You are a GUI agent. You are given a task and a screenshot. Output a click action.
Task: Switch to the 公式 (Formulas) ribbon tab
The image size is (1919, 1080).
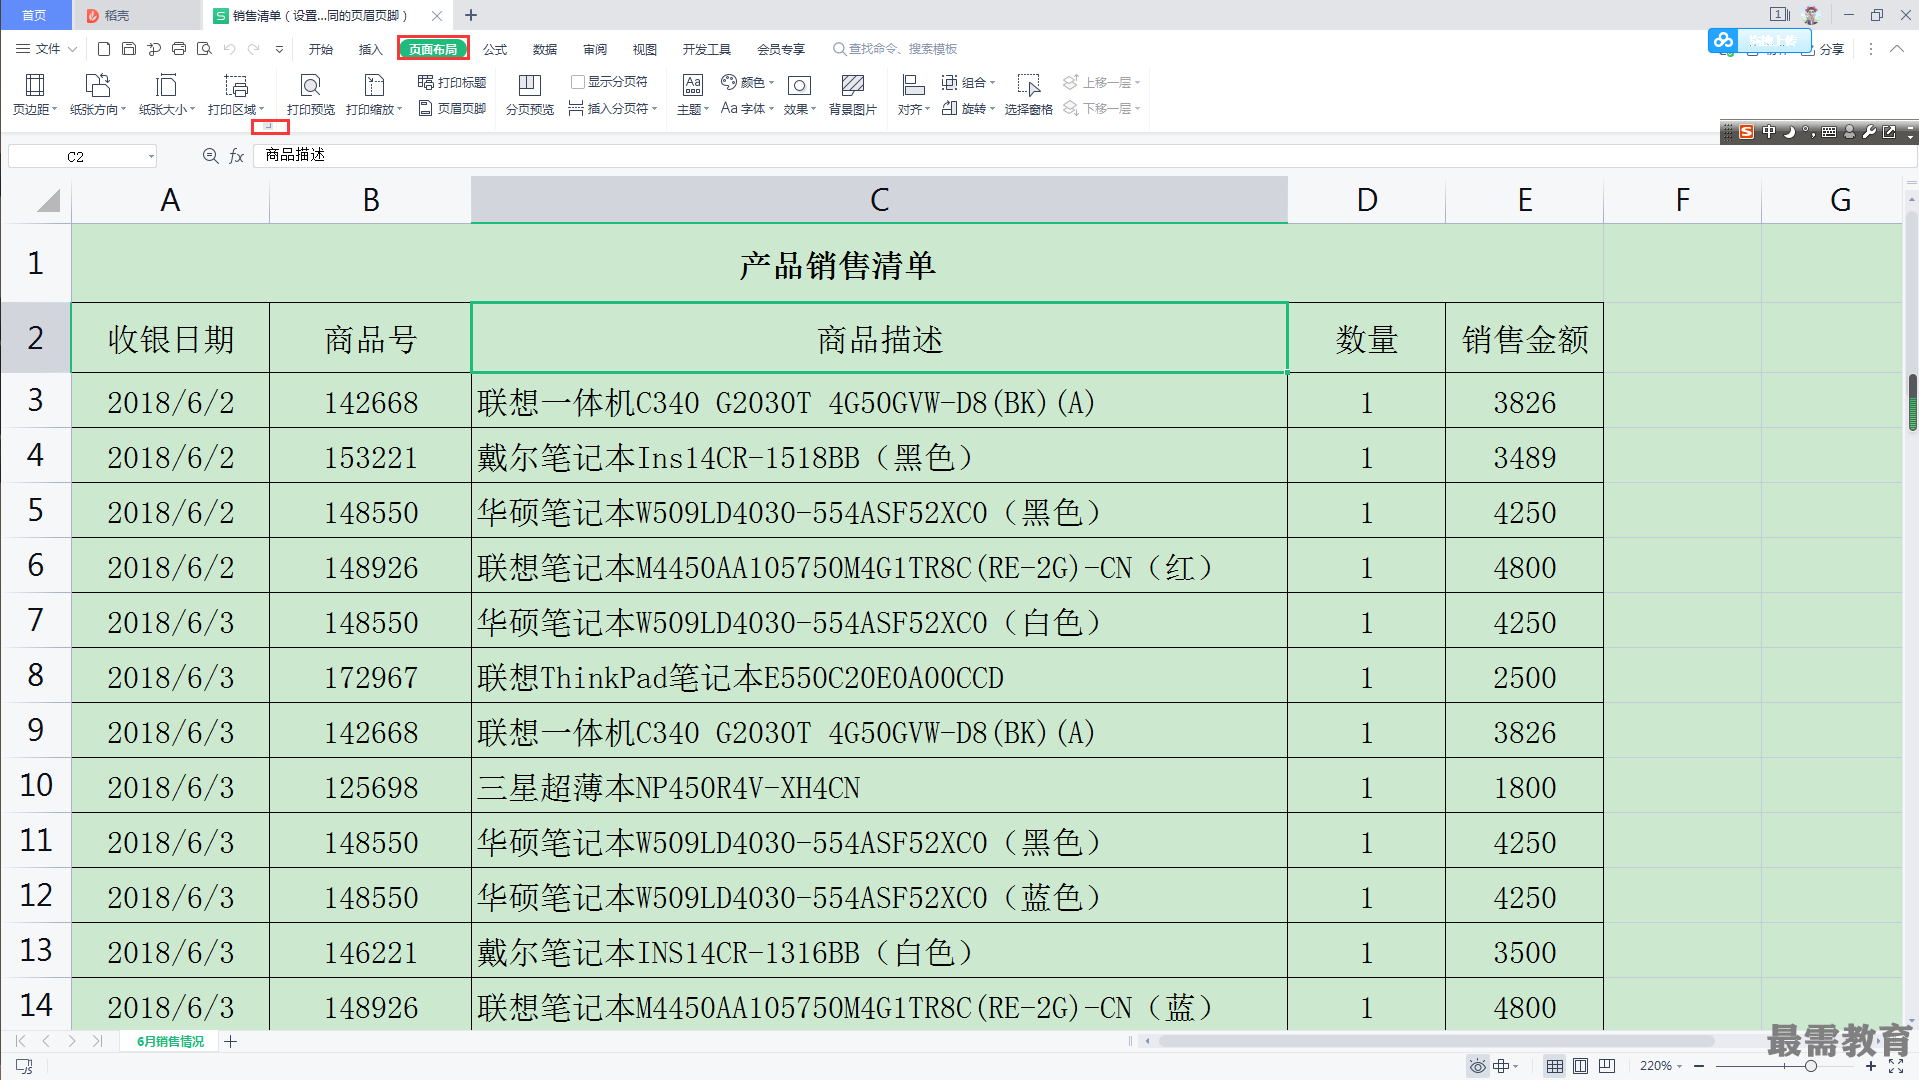[495, 49]
